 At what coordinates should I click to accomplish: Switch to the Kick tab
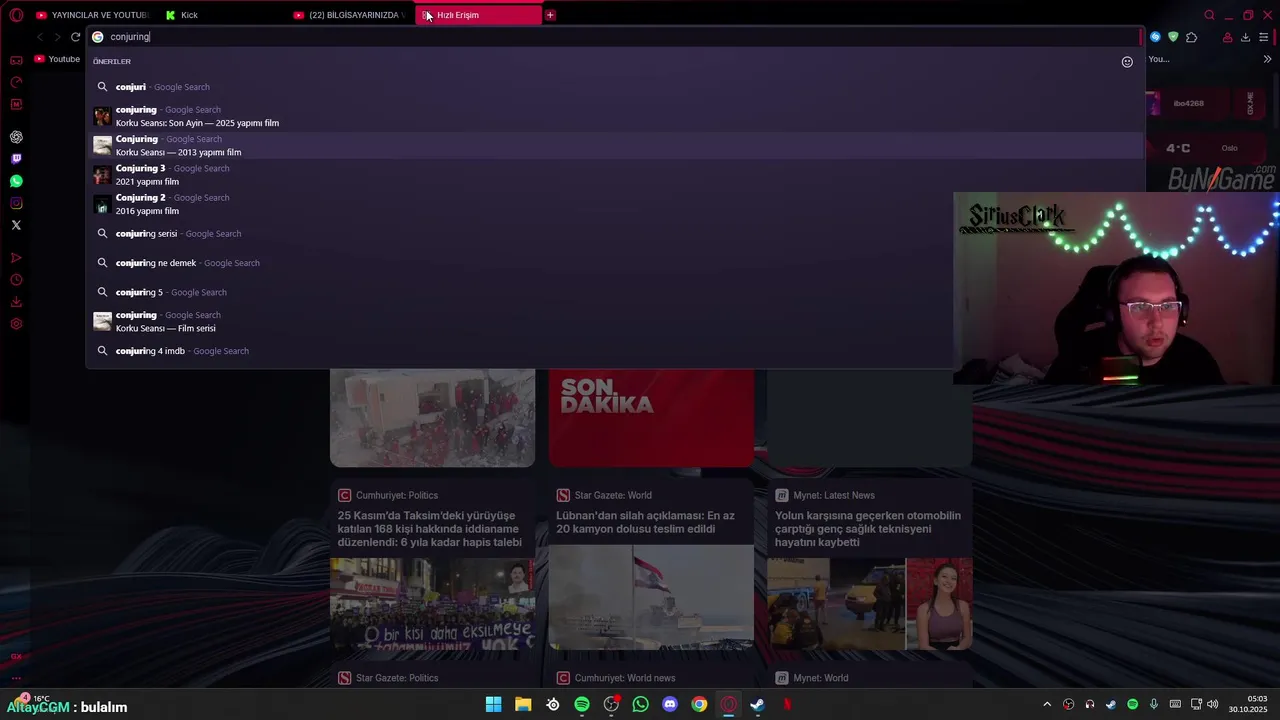click(x=222, y=15)
